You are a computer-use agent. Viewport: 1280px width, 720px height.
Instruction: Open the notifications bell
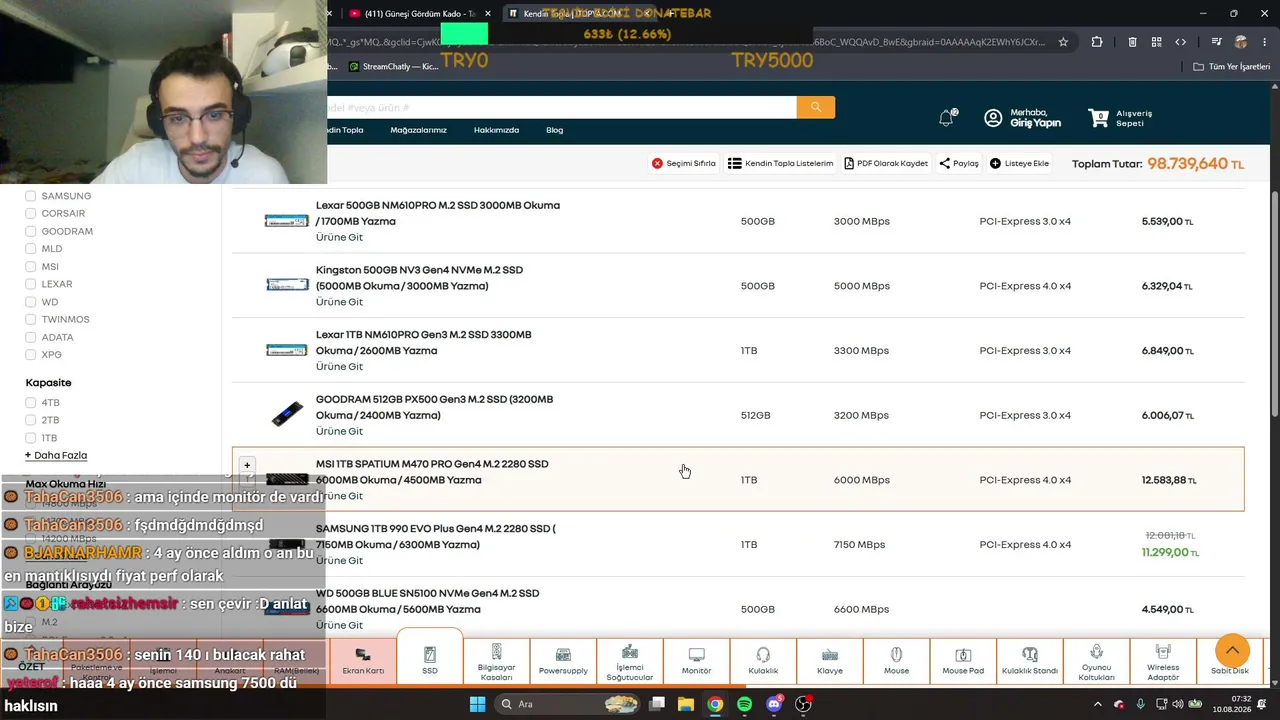[947, 118]
